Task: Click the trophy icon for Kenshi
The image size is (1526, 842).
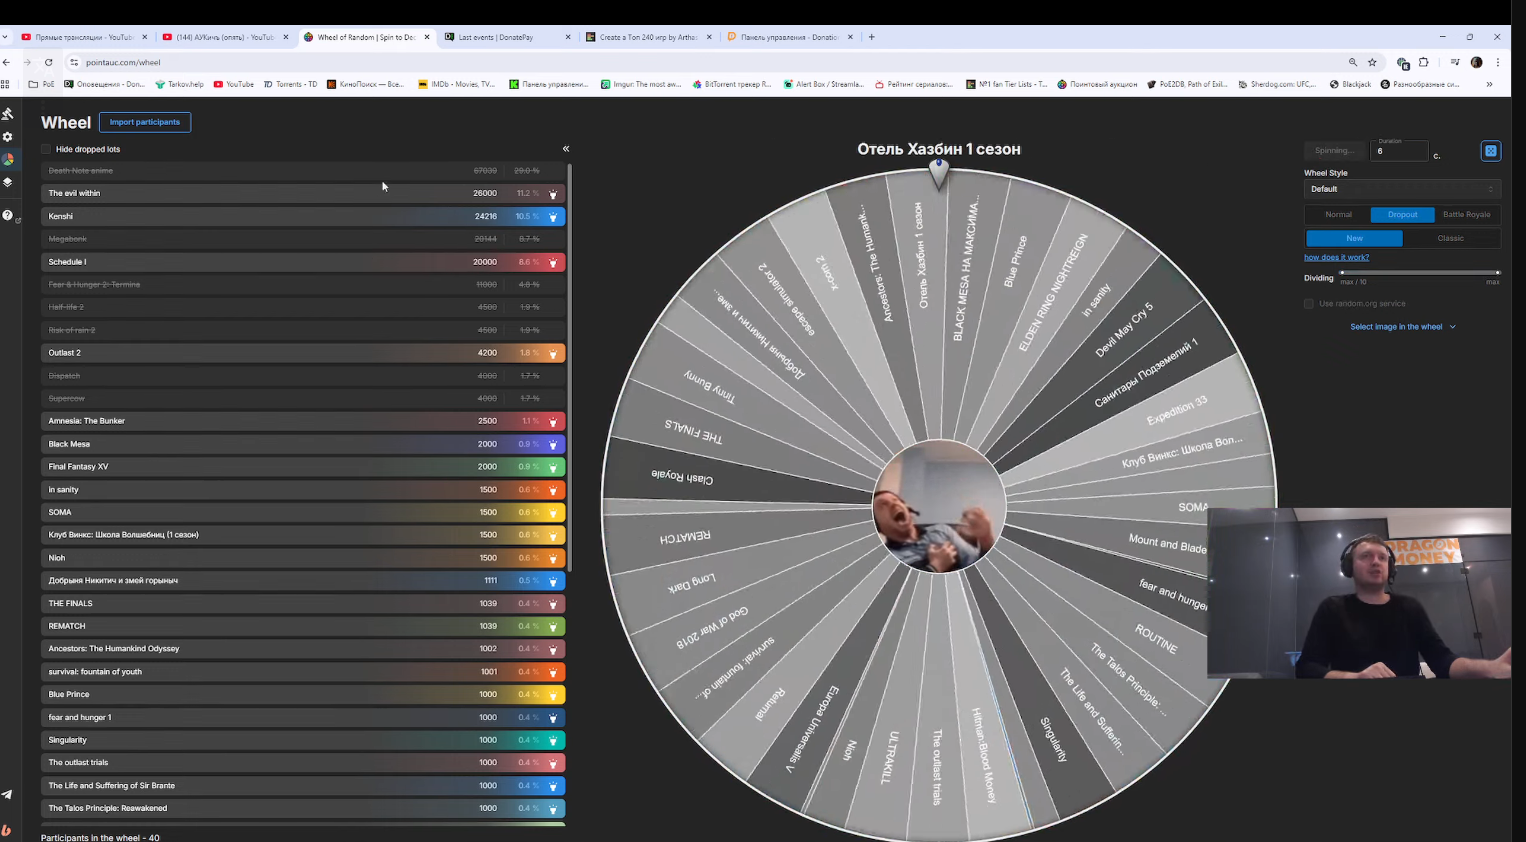Action: (x=553, y=217)
